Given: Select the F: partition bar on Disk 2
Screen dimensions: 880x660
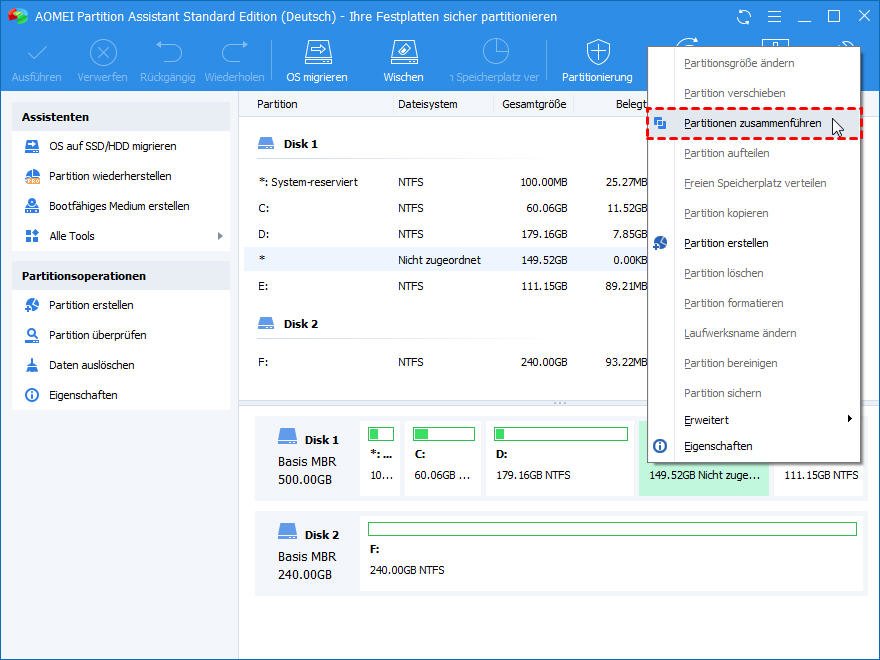Looking at the screenshot, I should pyautogui.click(x=611, y=554).
